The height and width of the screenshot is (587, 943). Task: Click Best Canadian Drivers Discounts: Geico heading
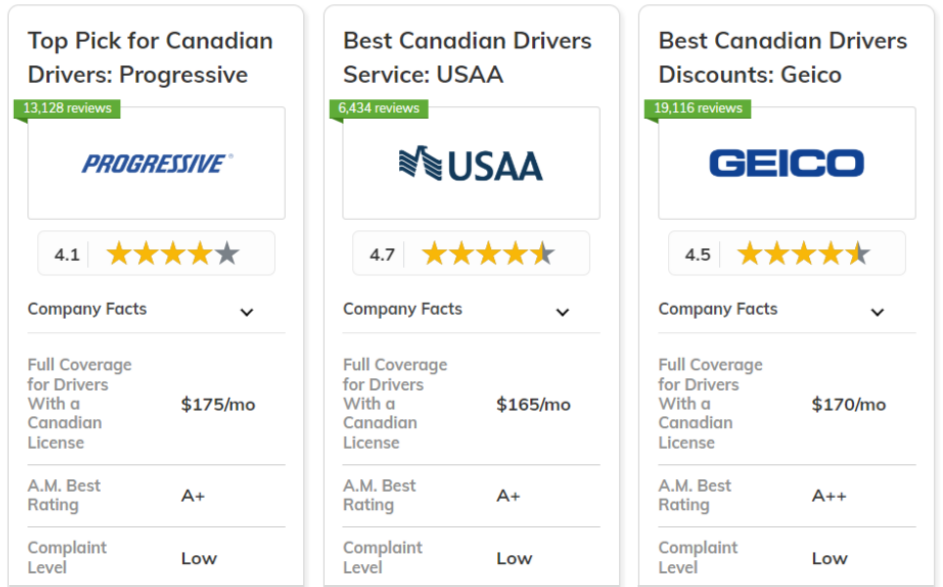(x=783, y=58)
